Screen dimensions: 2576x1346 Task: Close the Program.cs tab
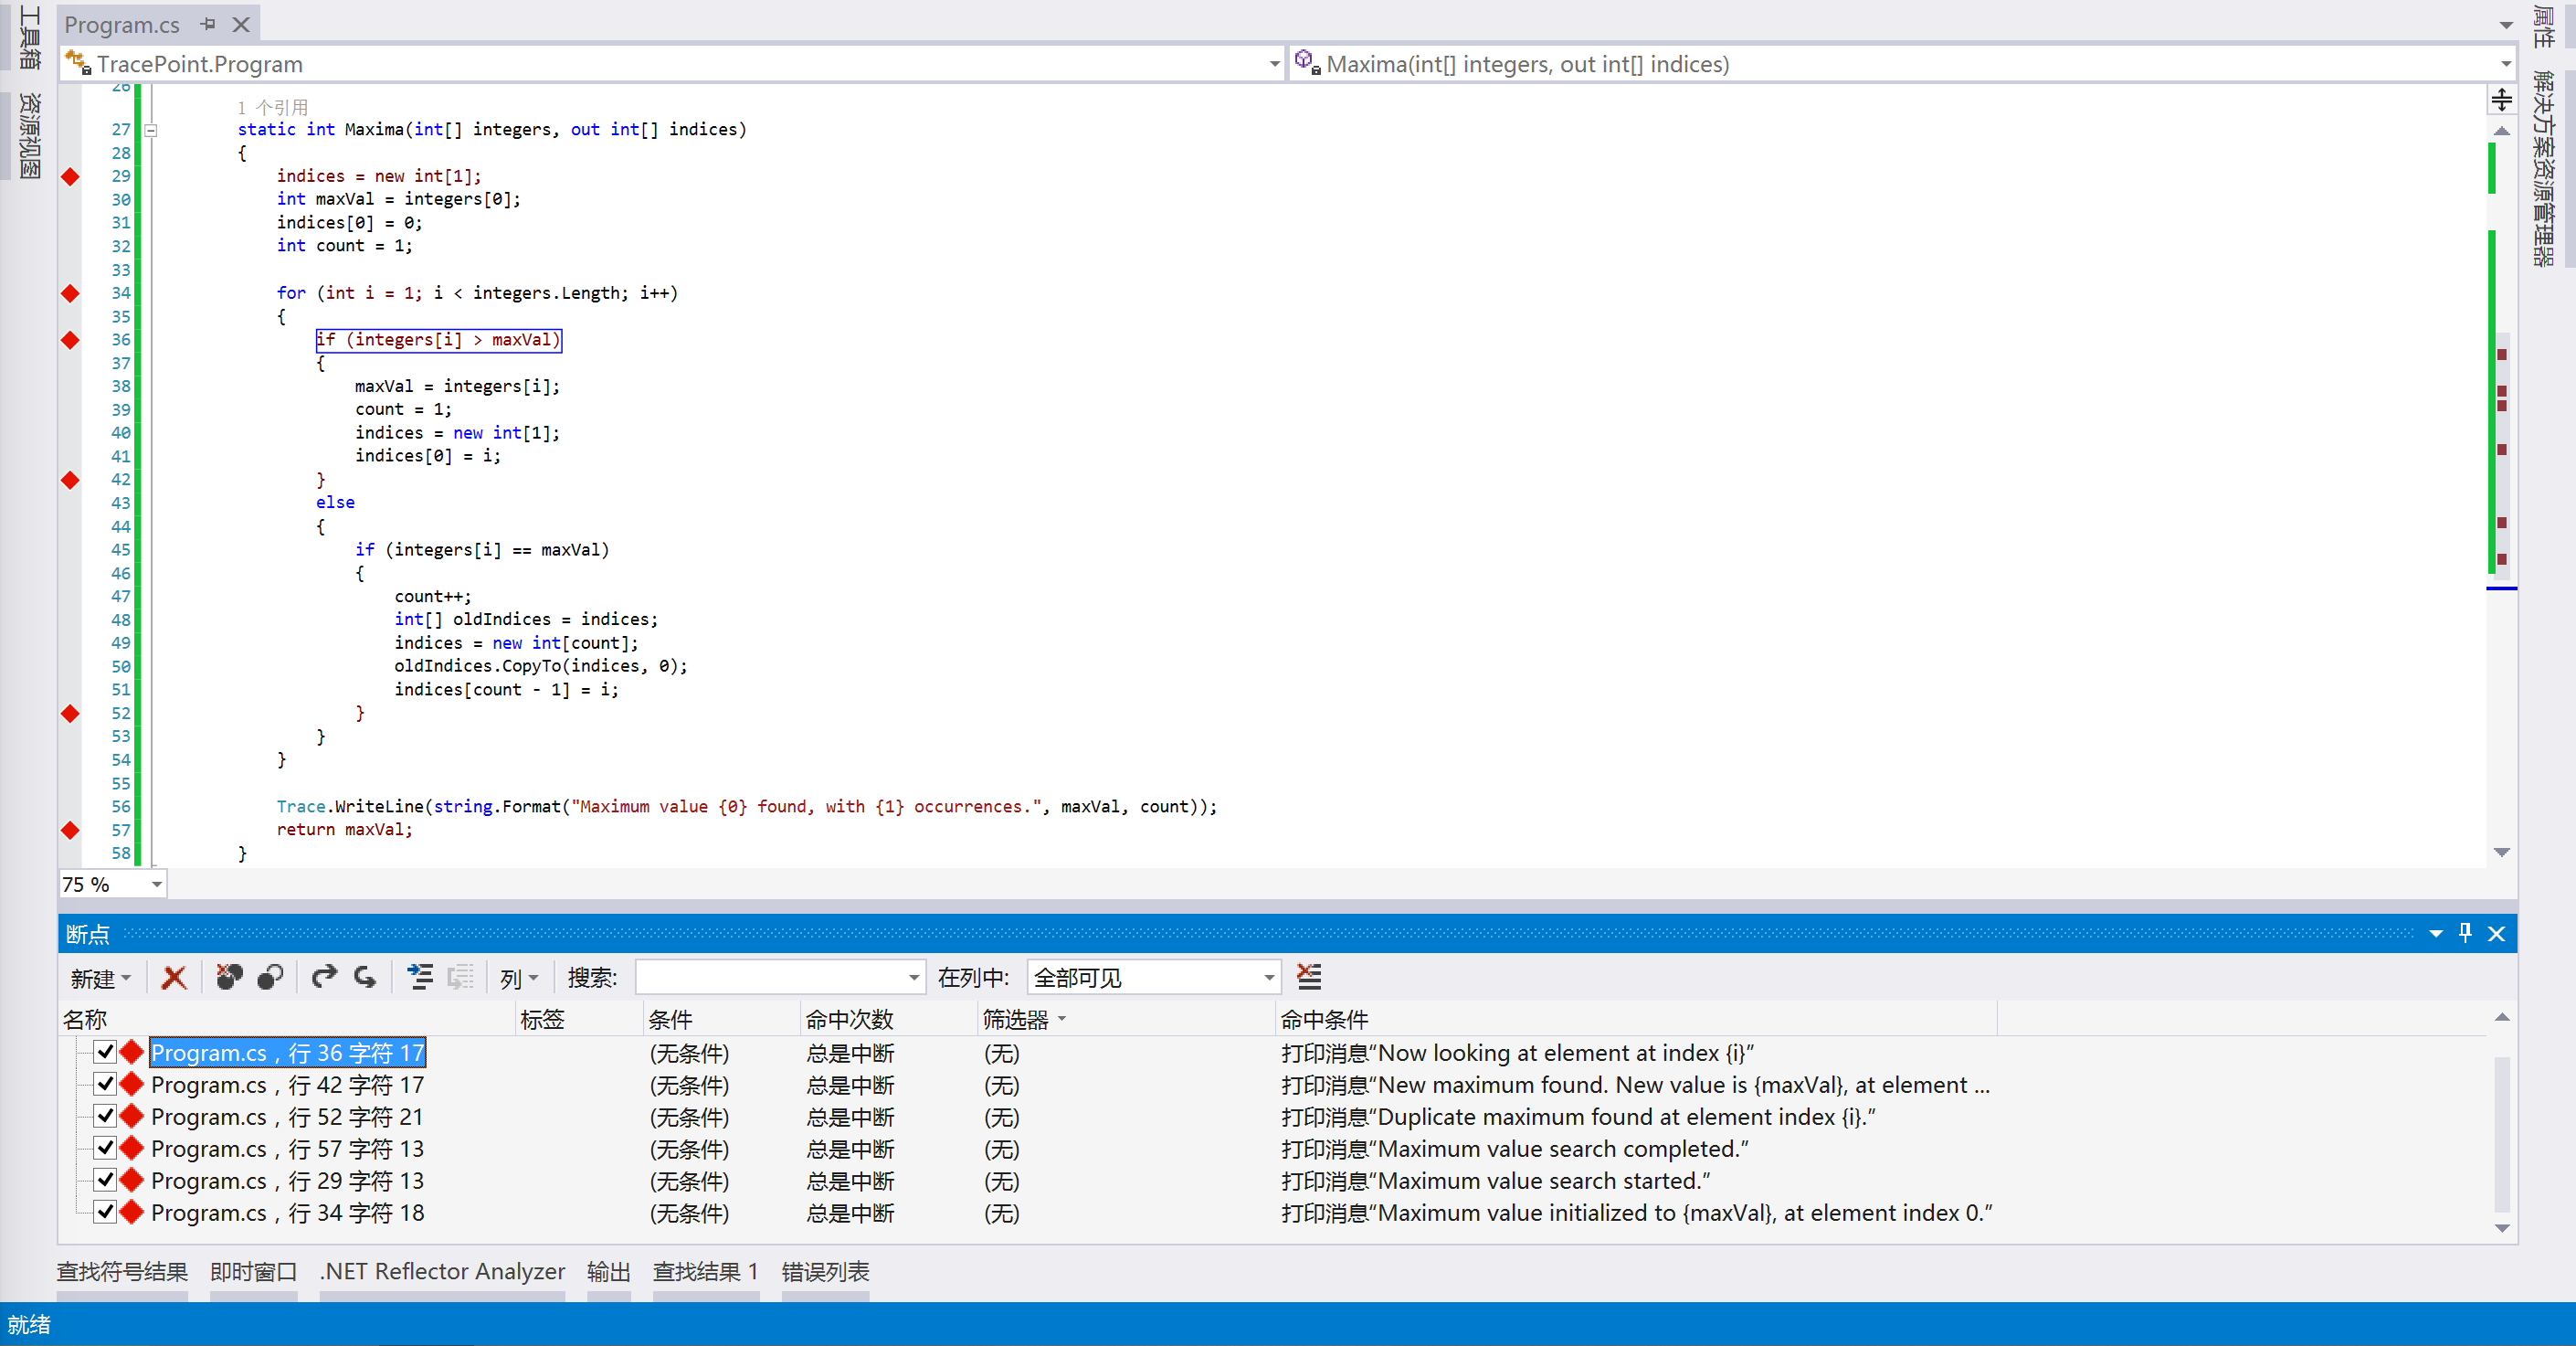(241, 24)
